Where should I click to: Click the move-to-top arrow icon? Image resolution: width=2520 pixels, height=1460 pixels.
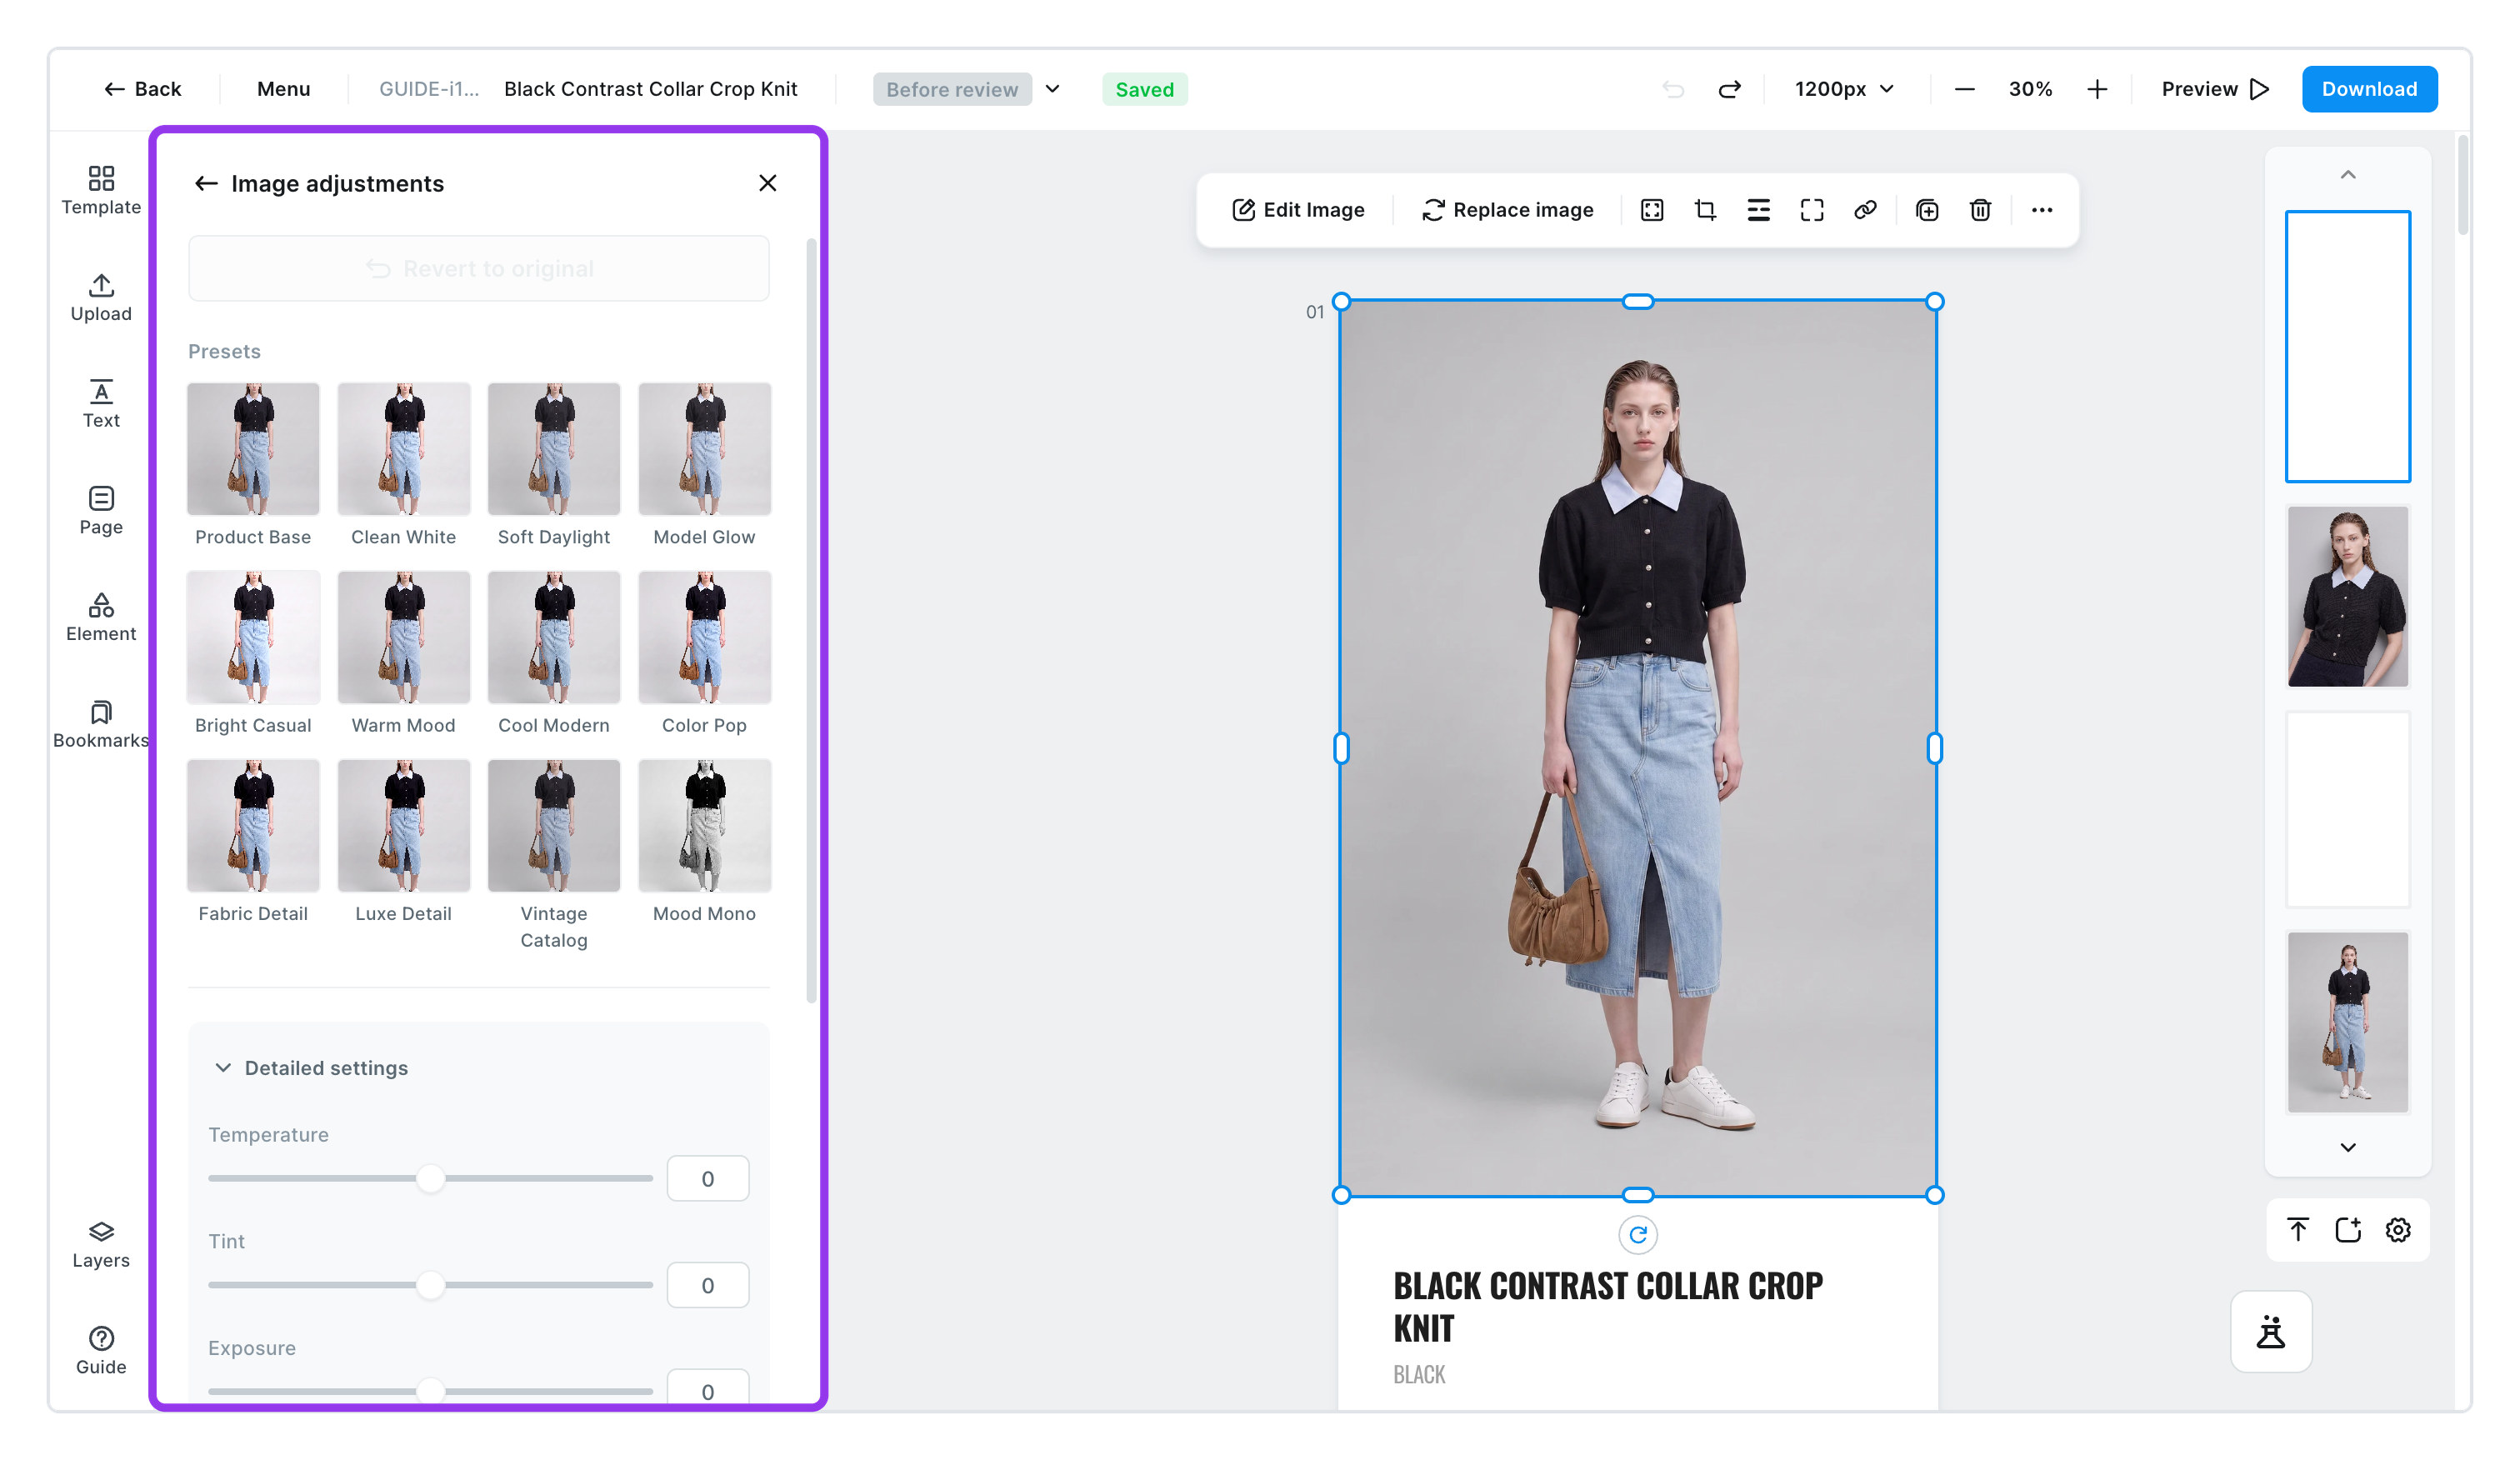click(2298, 1230)
